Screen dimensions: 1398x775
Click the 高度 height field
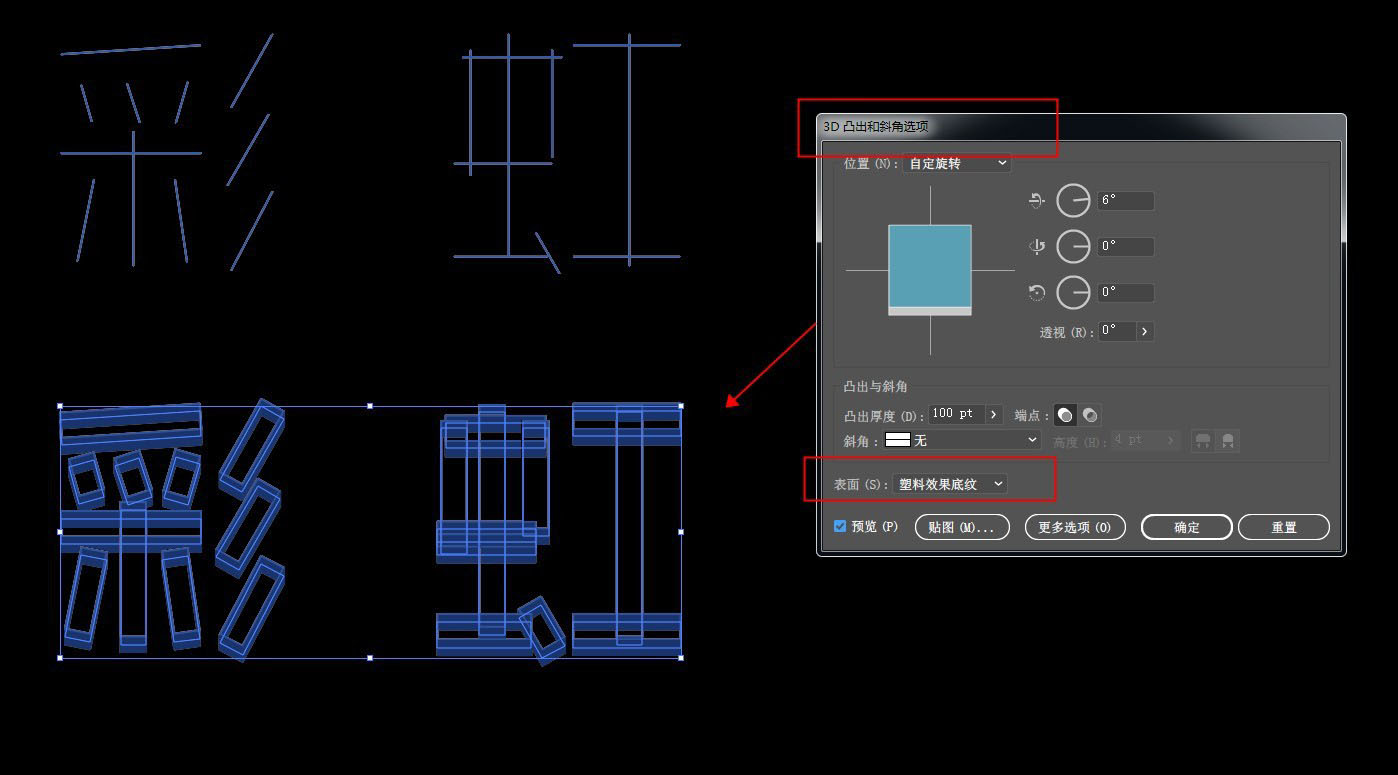click(1137, 440)
